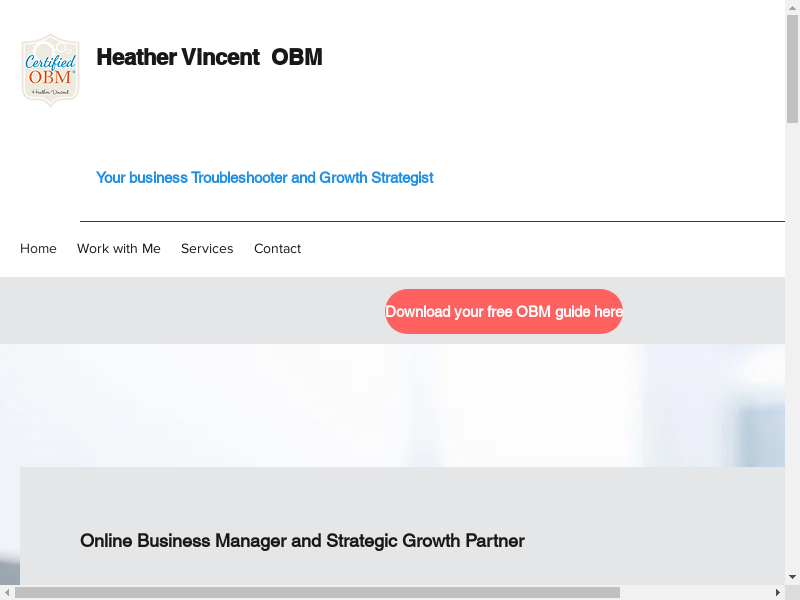The image size is (800, 600).
Task: Open the Work with Me page
Action: (118, 249)
